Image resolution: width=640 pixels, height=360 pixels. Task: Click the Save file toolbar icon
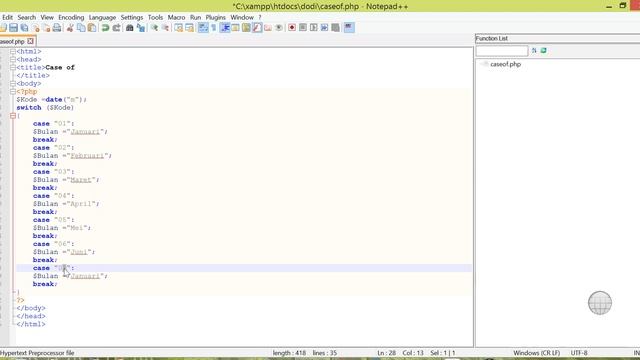pos(13,28)
